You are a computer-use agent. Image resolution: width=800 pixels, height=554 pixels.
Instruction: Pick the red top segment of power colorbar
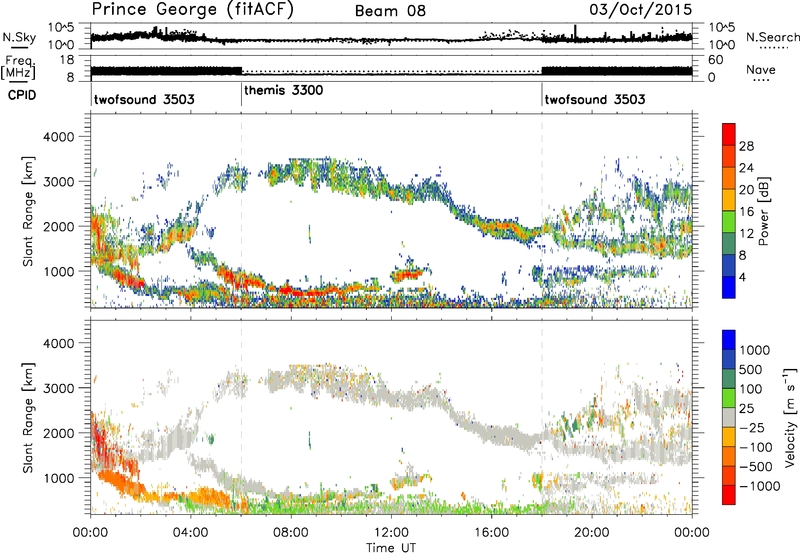pyautogui.click(x=729, y=134)
